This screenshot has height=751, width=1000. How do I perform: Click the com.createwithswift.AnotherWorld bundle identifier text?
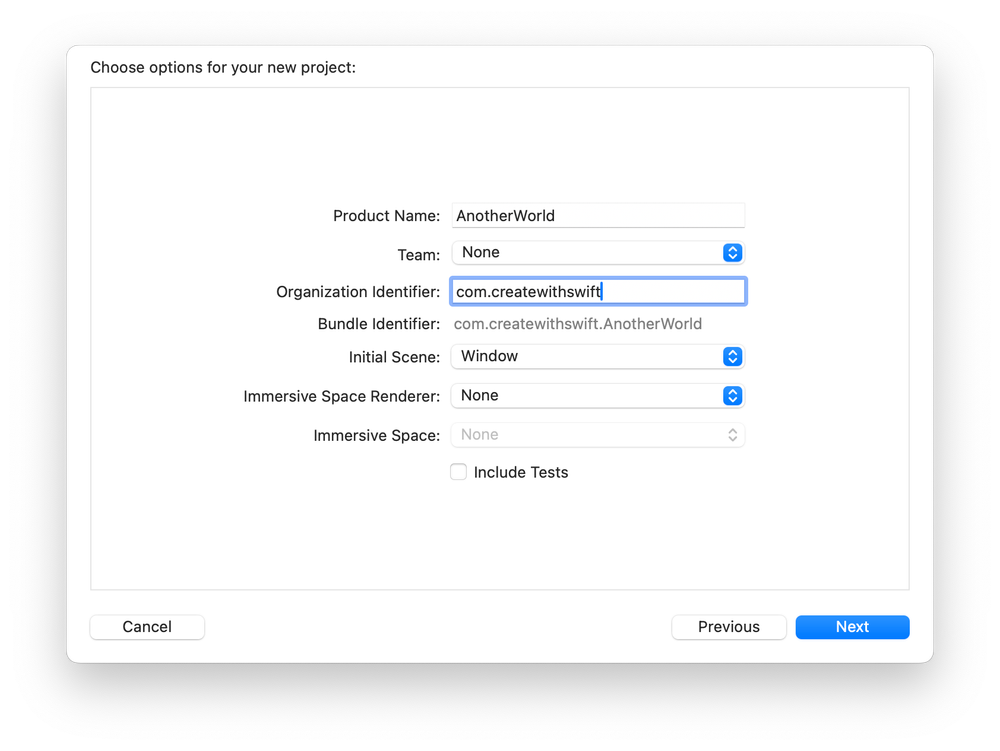coord(578,324)
